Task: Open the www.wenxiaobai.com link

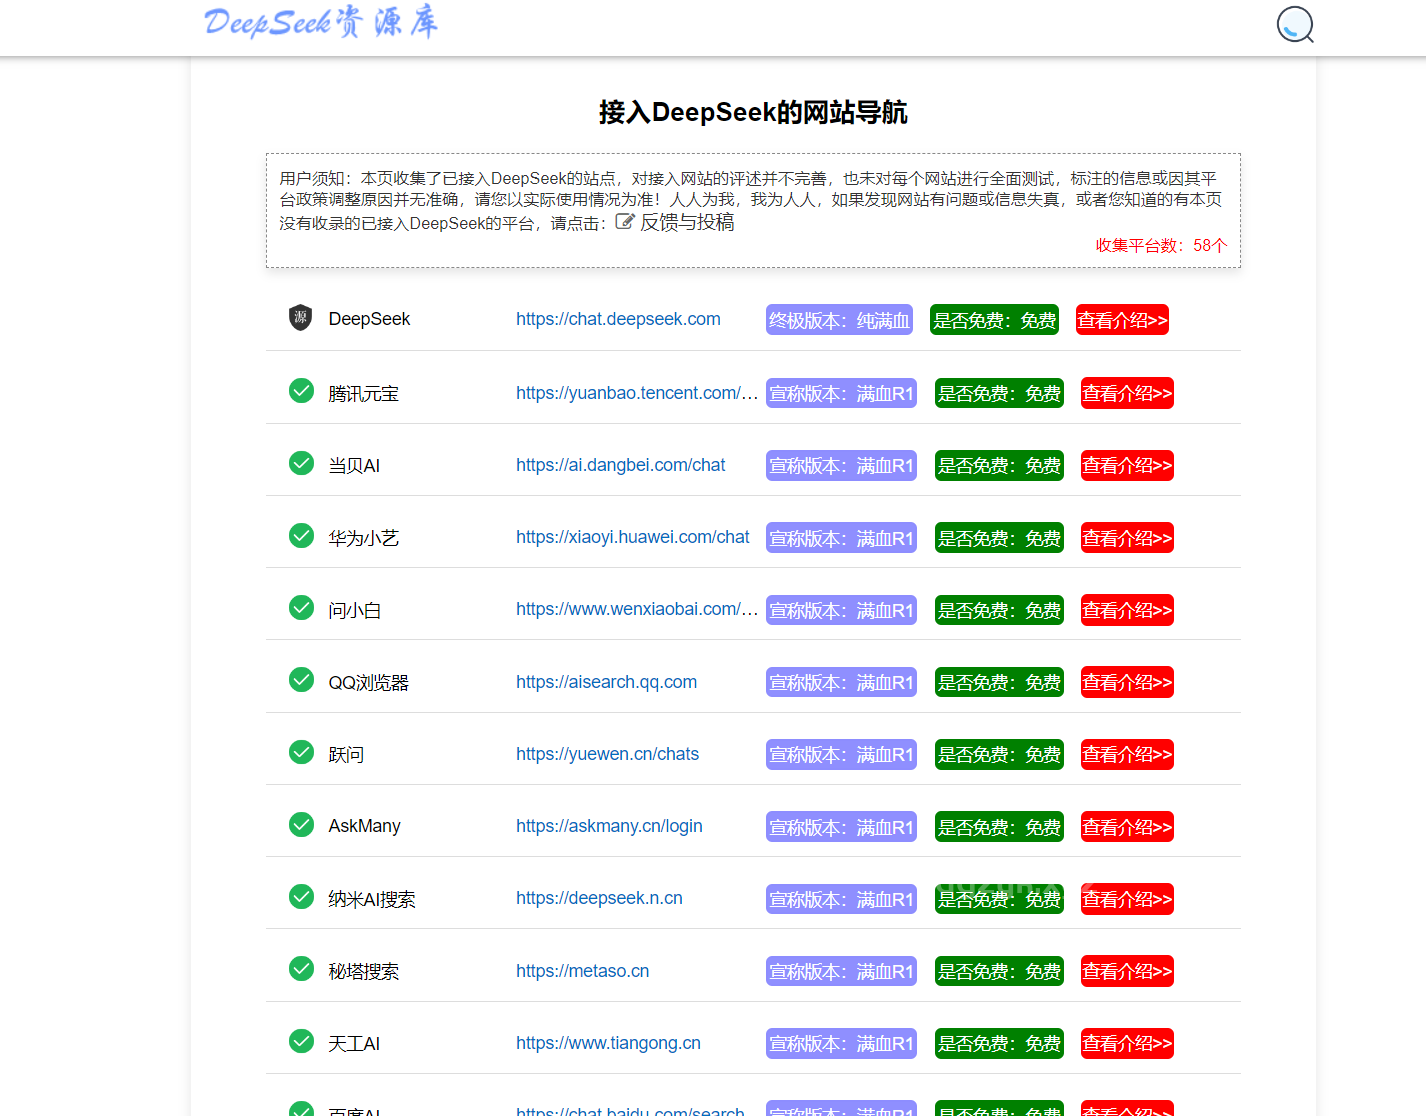Action: click(637, 609)
